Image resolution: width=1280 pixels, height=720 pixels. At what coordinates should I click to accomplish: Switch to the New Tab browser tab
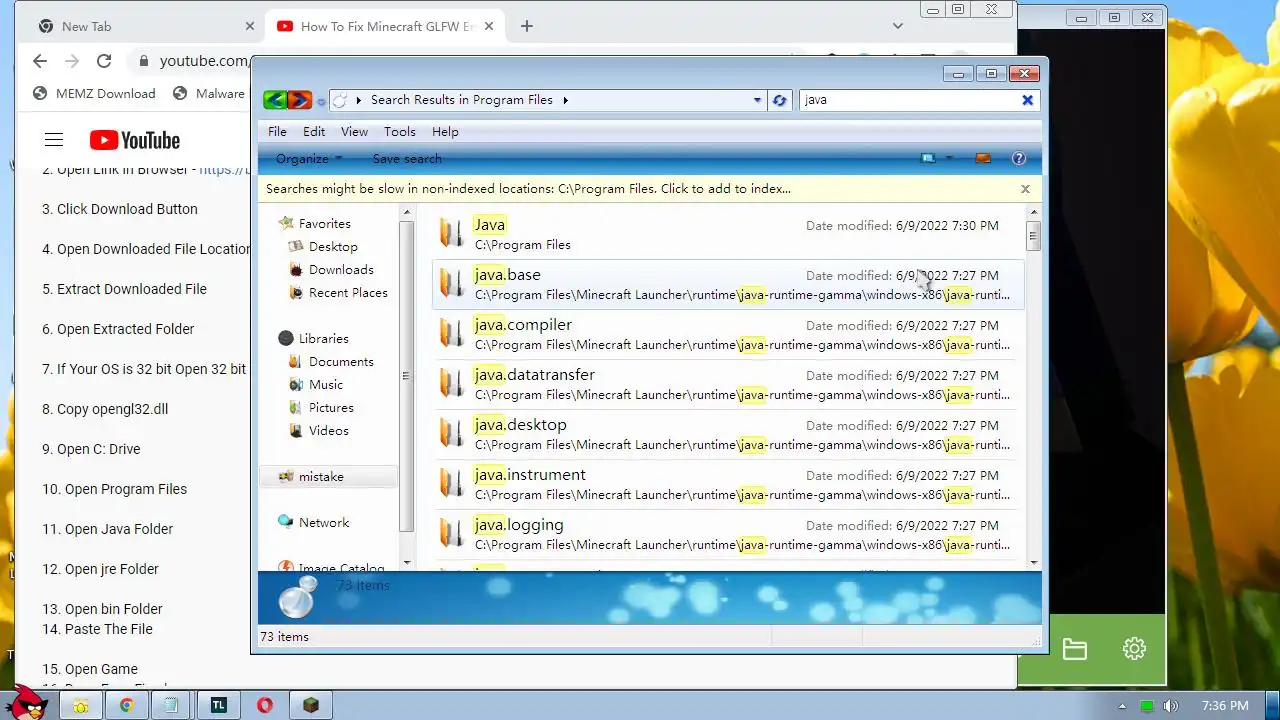(145, 27)
